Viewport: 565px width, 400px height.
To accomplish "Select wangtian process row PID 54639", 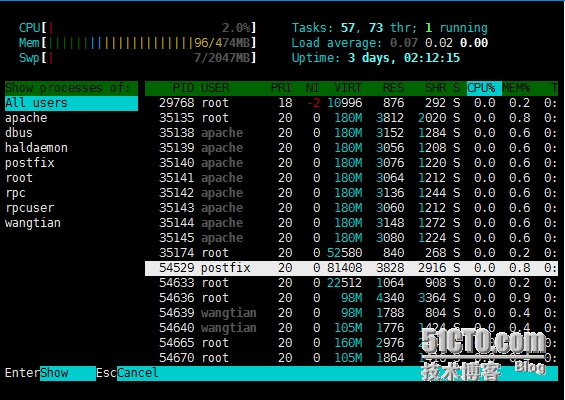I will tap(351, 313).
